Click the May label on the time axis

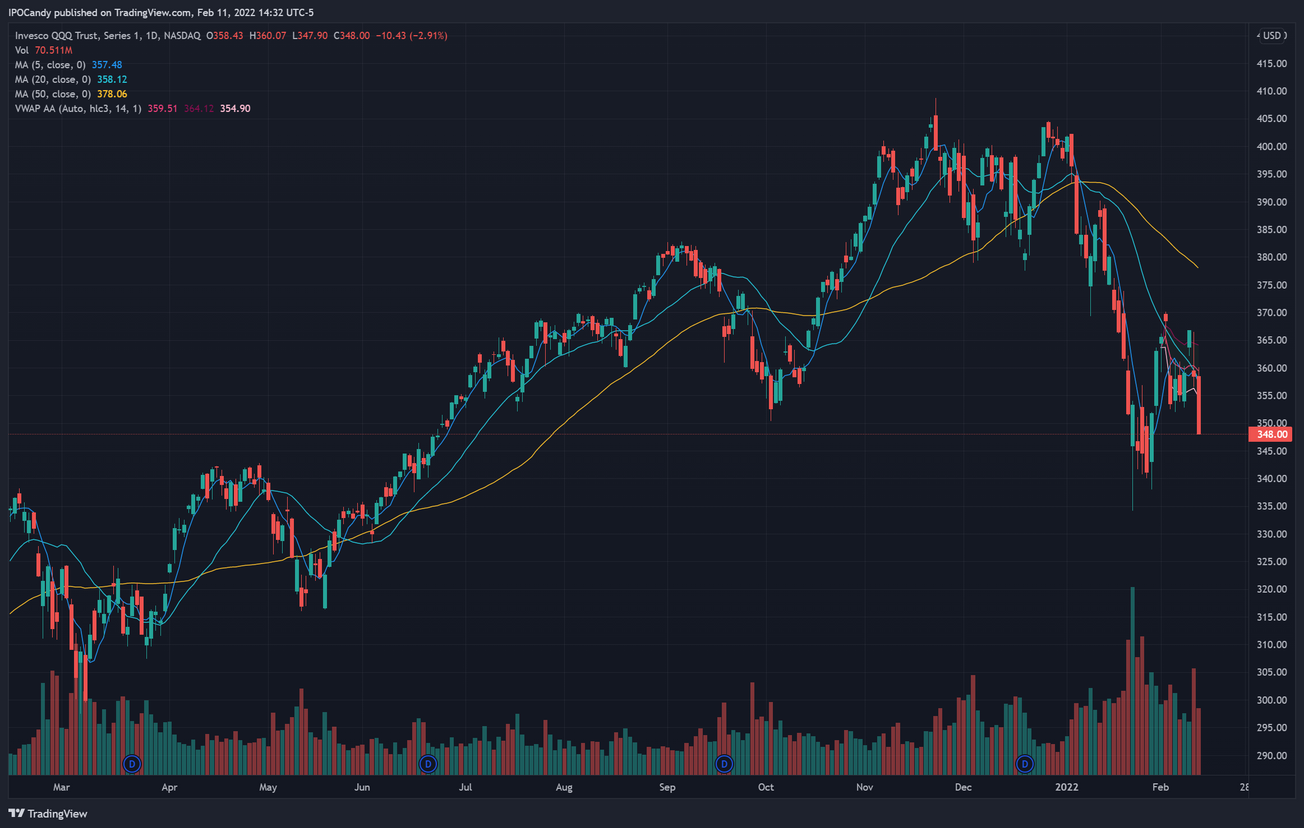coord(267,788)
